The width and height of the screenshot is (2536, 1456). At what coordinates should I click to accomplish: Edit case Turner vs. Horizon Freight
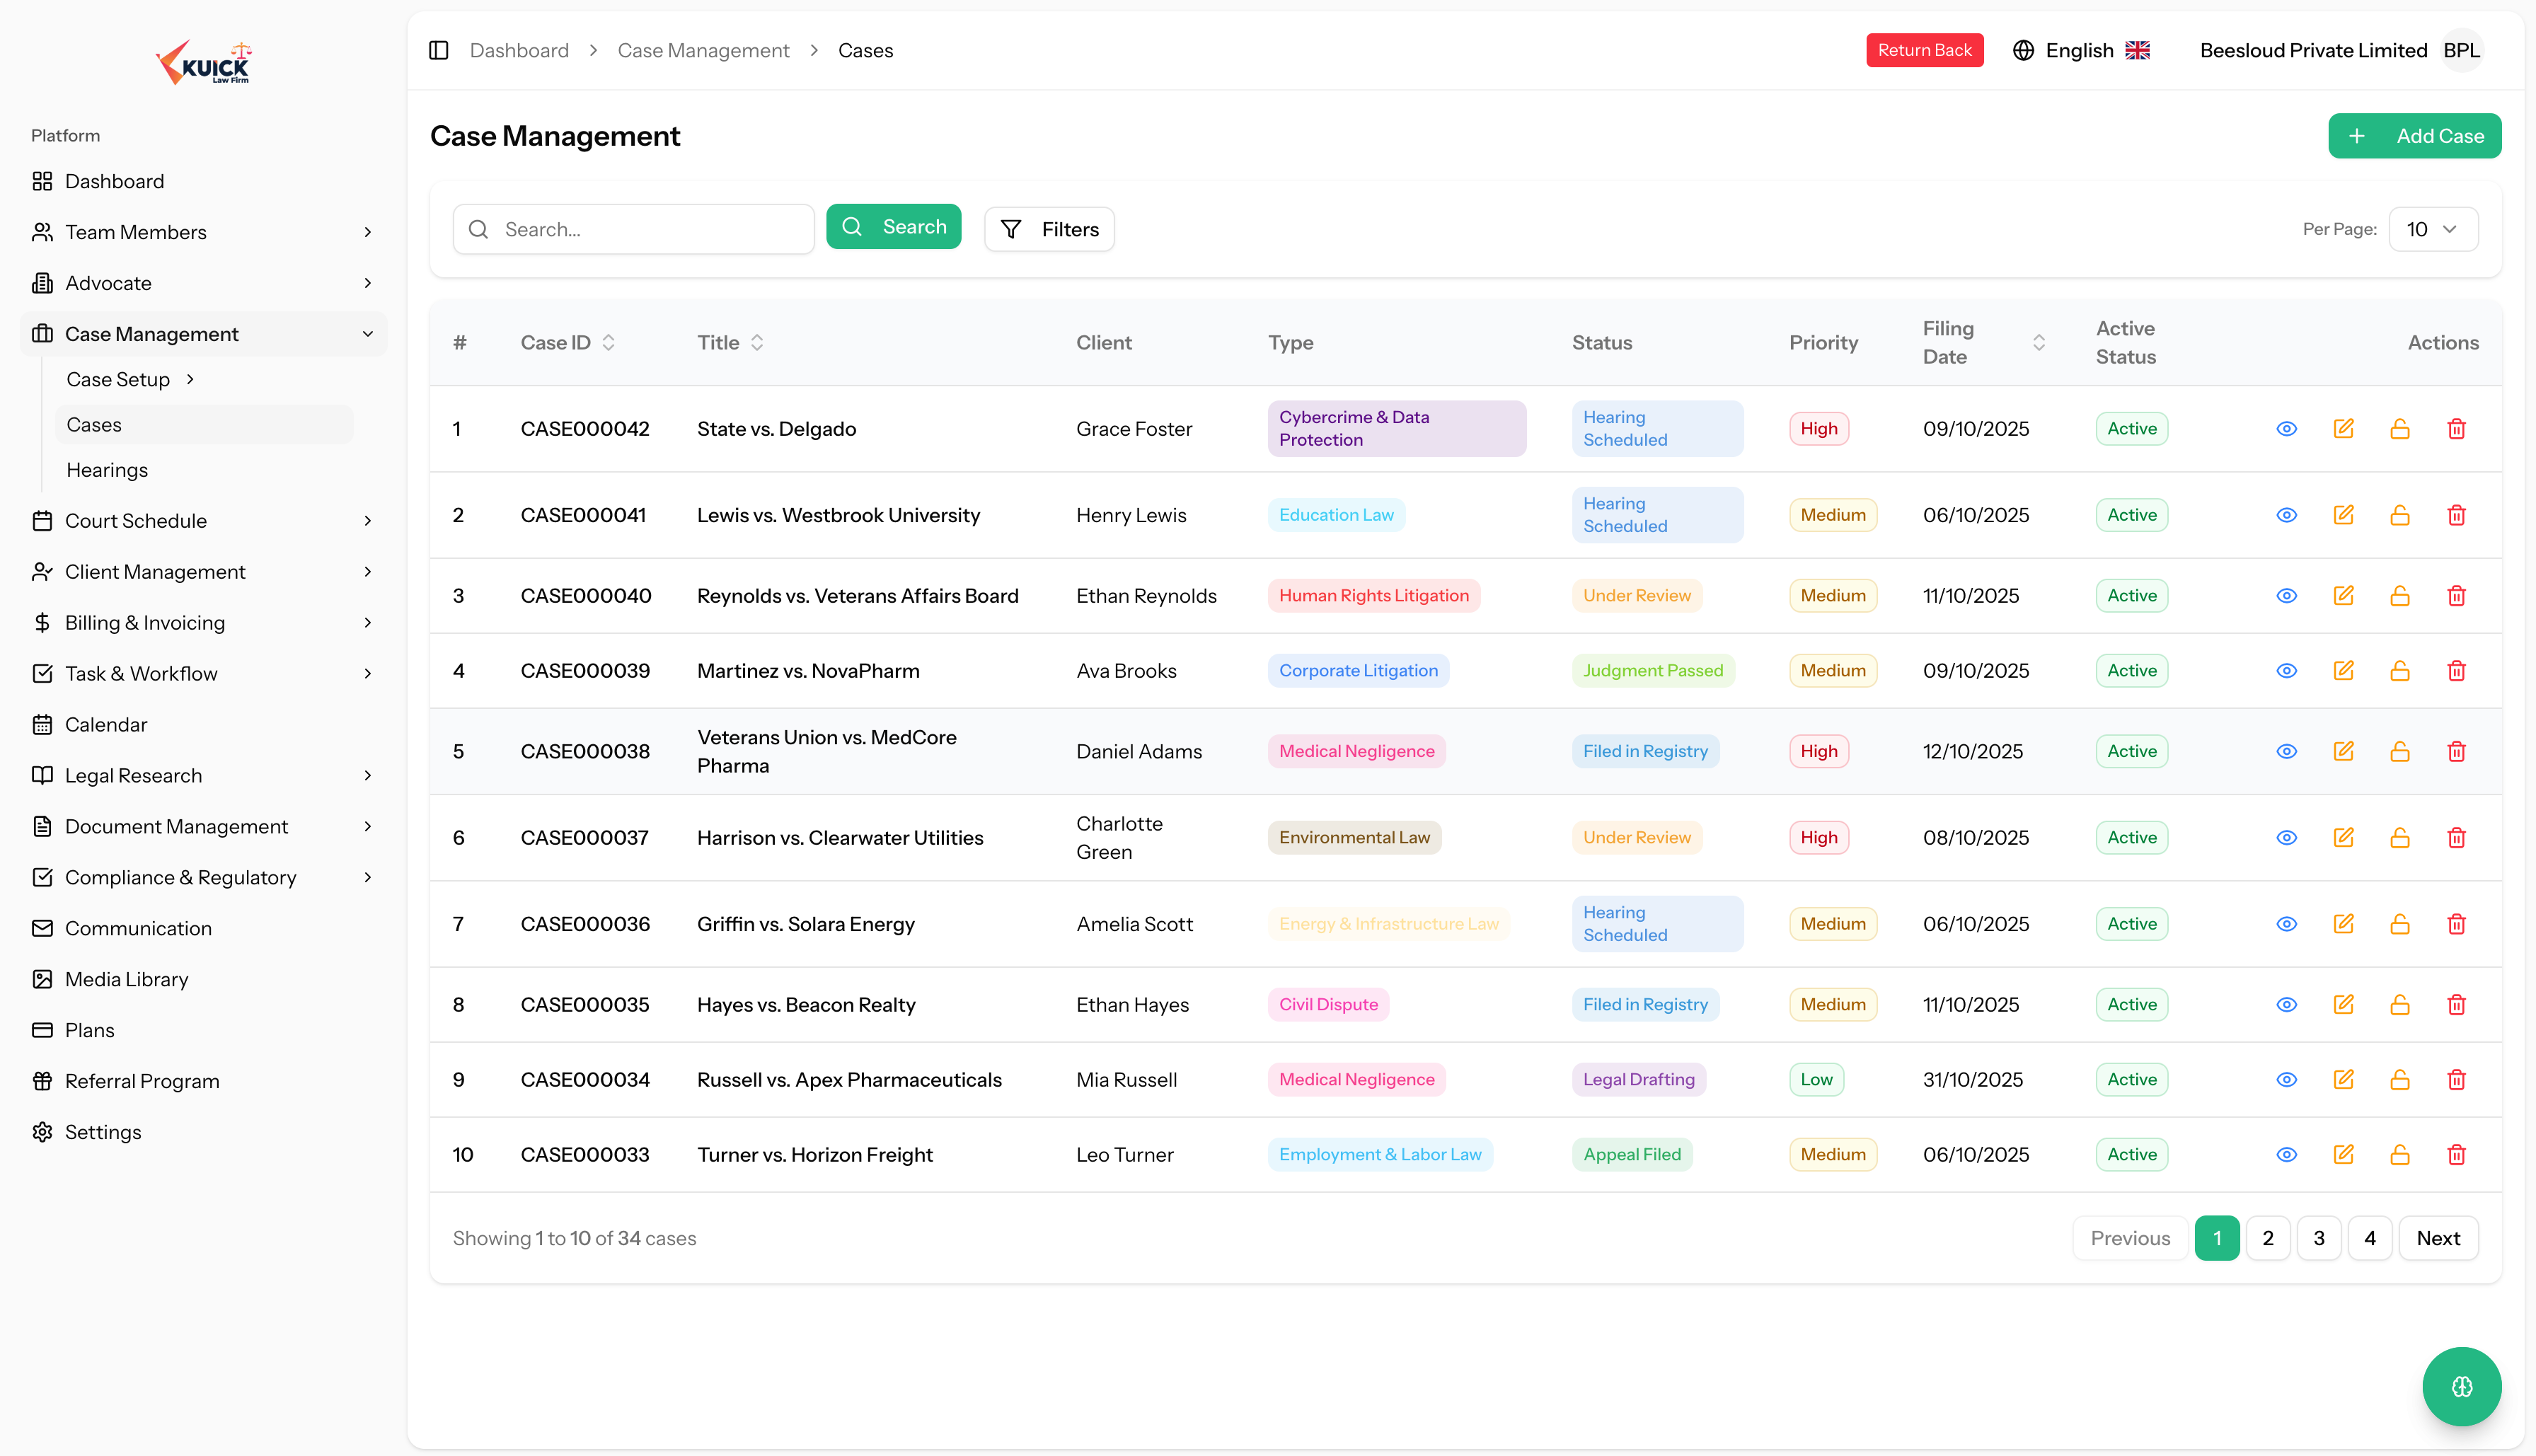[x=2343, y=1155]
